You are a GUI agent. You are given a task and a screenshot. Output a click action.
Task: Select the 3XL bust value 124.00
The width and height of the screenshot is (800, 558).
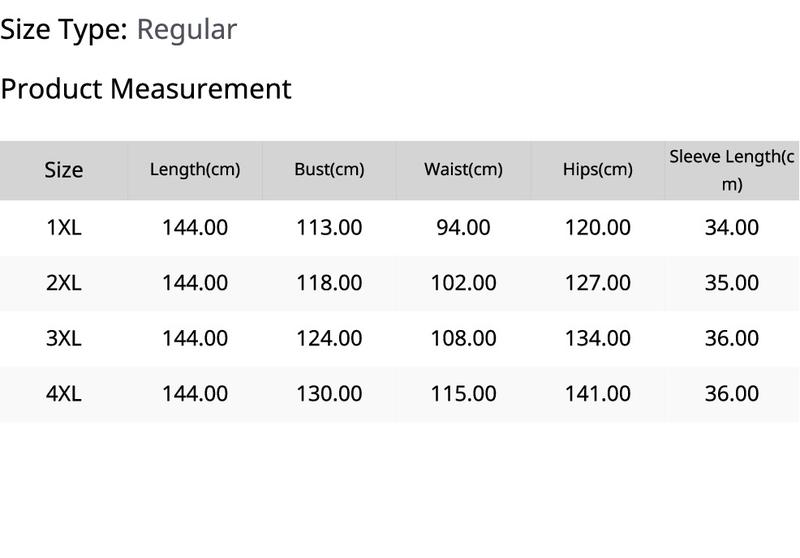point(329,338)
